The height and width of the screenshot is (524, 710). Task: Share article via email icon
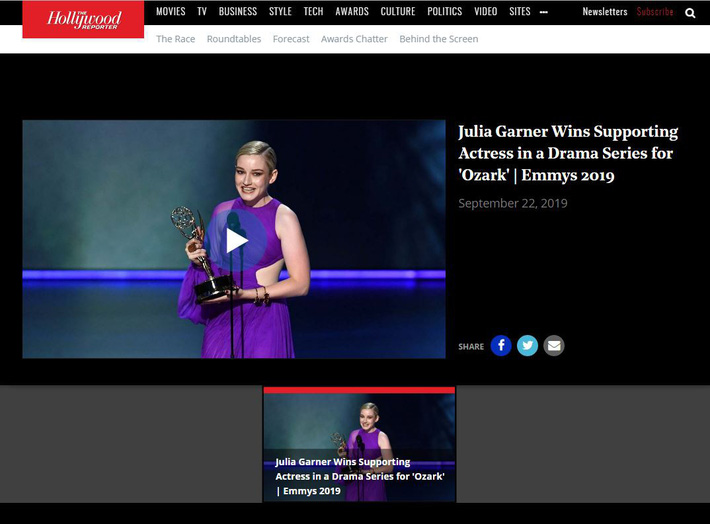click(554, 346)
